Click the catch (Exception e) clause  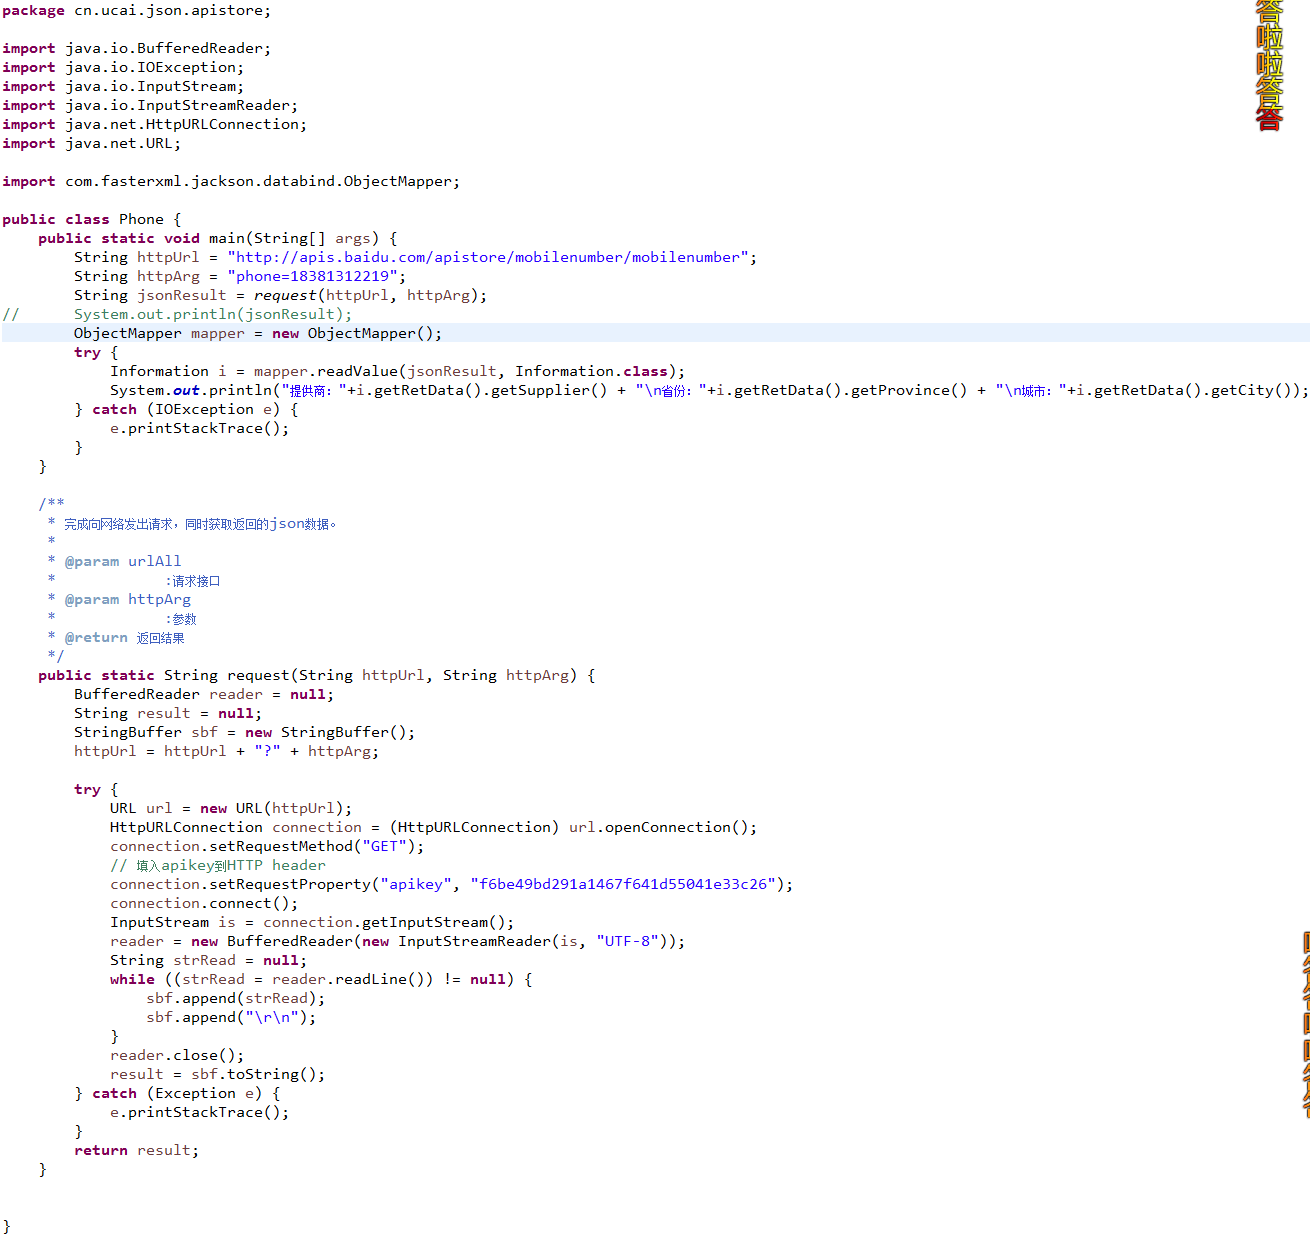177,1093
